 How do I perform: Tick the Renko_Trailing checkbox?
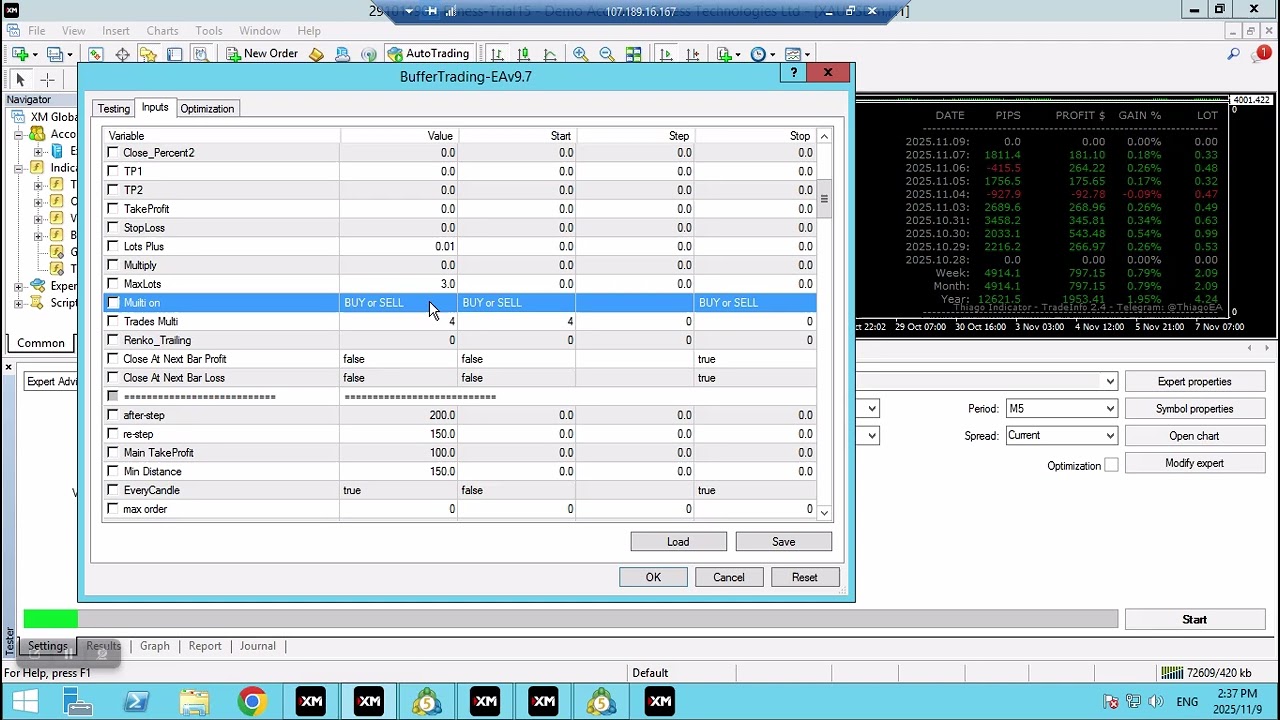(x=113, y=340)
